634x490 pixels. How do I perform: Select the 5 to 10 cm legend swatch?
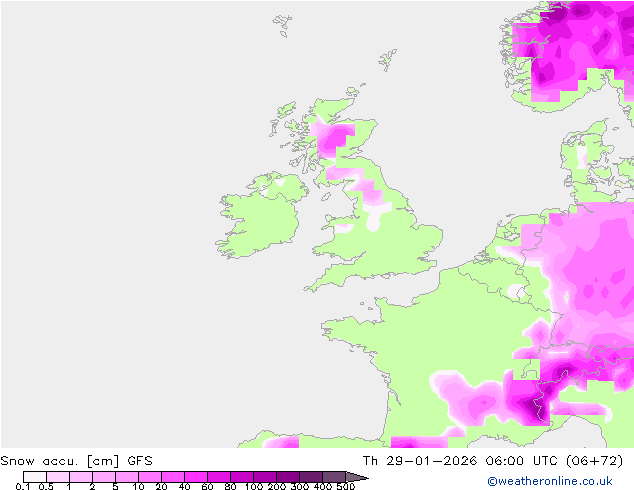coord(127,477)
